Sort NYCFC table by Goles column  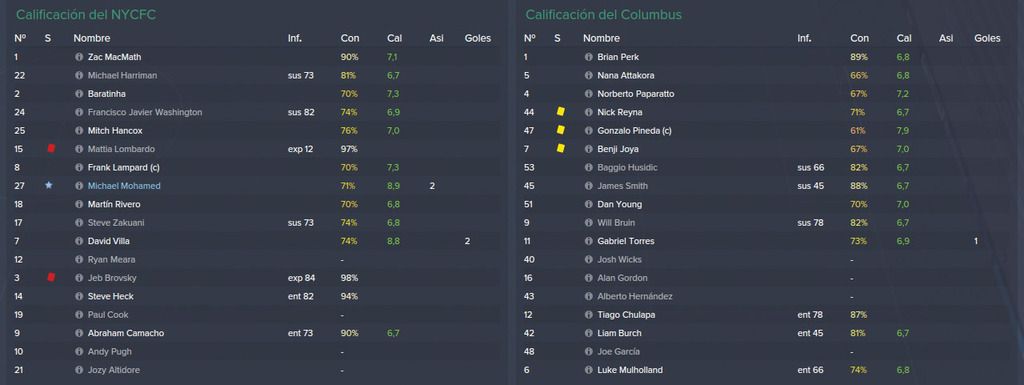point(477,38)
